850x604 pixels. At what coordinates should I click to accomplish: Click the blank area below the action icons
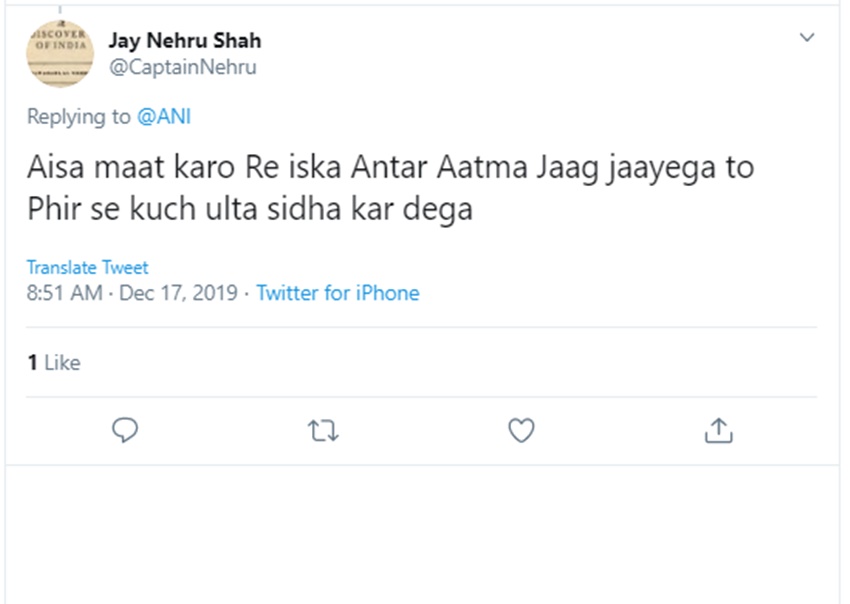[x=425, y=535]
